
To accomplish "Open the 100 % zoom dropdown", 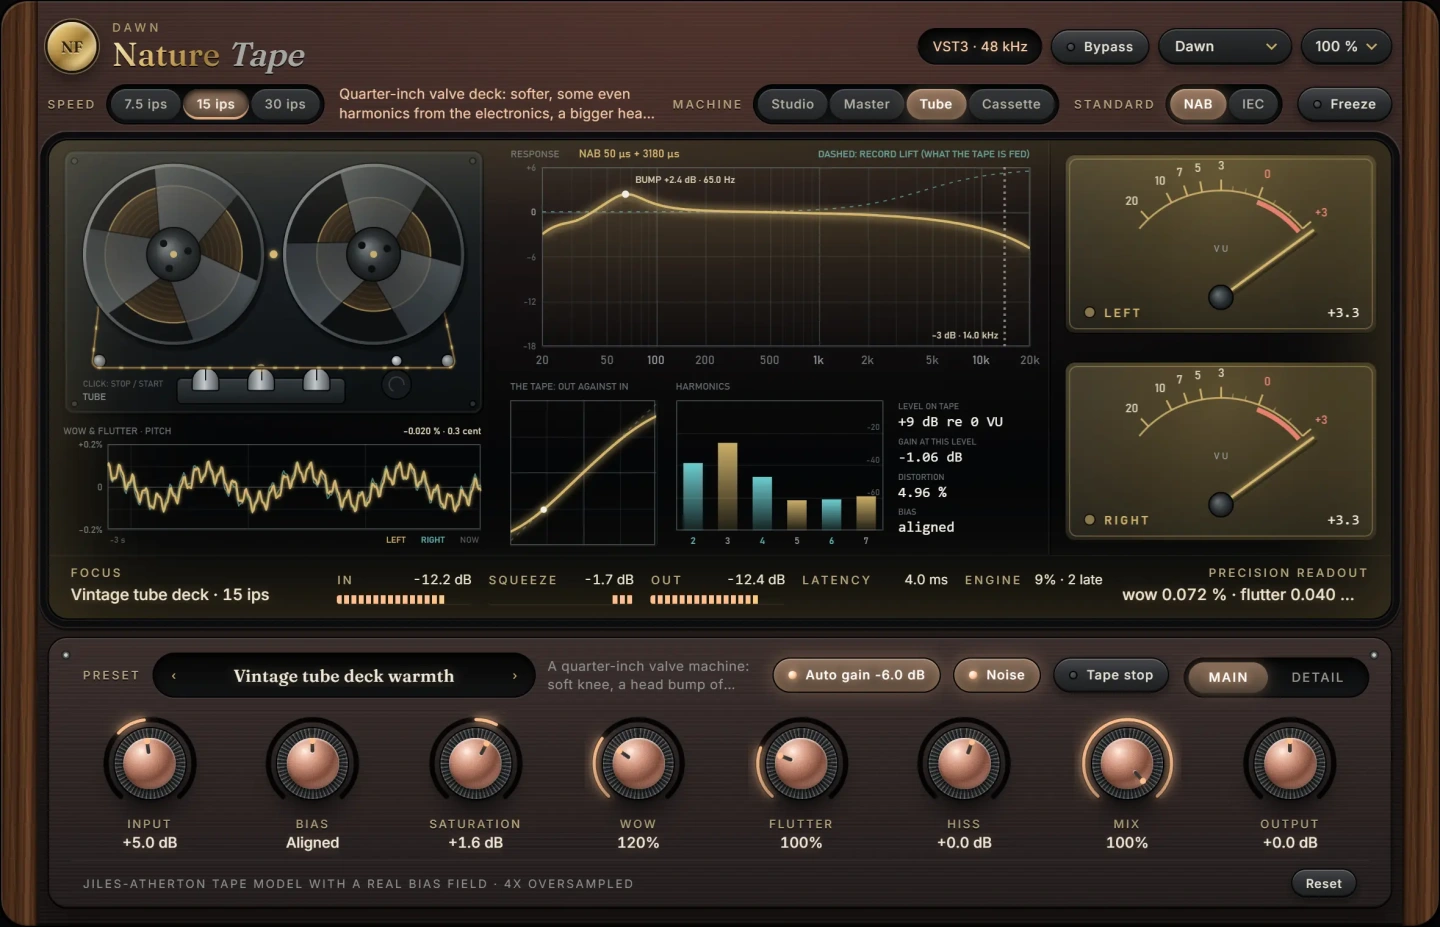I will coord(1346,47).
